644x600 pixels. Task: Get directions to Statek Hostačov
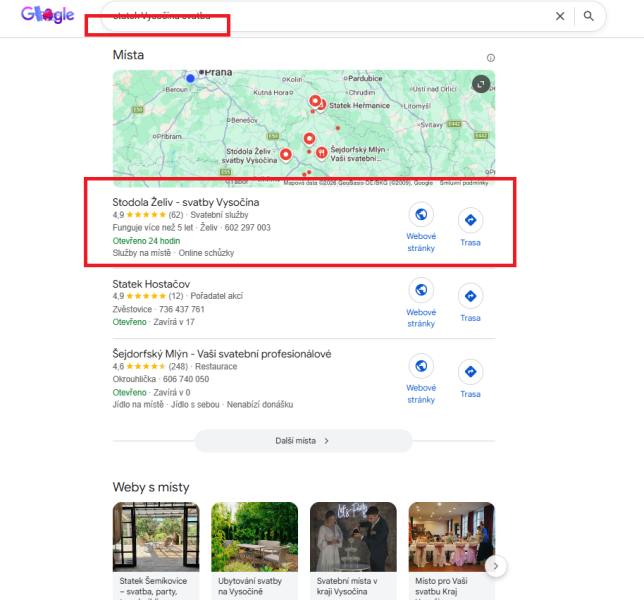[x=470, y=296]
